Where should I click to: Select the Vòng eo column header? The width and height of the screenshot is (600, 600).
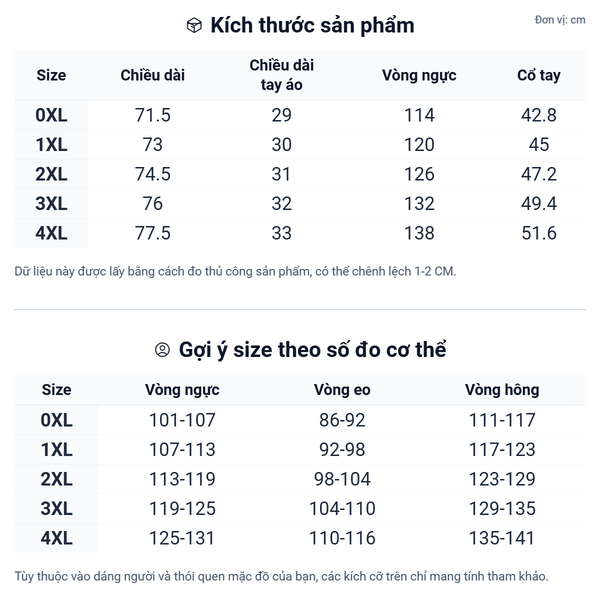pyautogui.click(x=342, y=390)
